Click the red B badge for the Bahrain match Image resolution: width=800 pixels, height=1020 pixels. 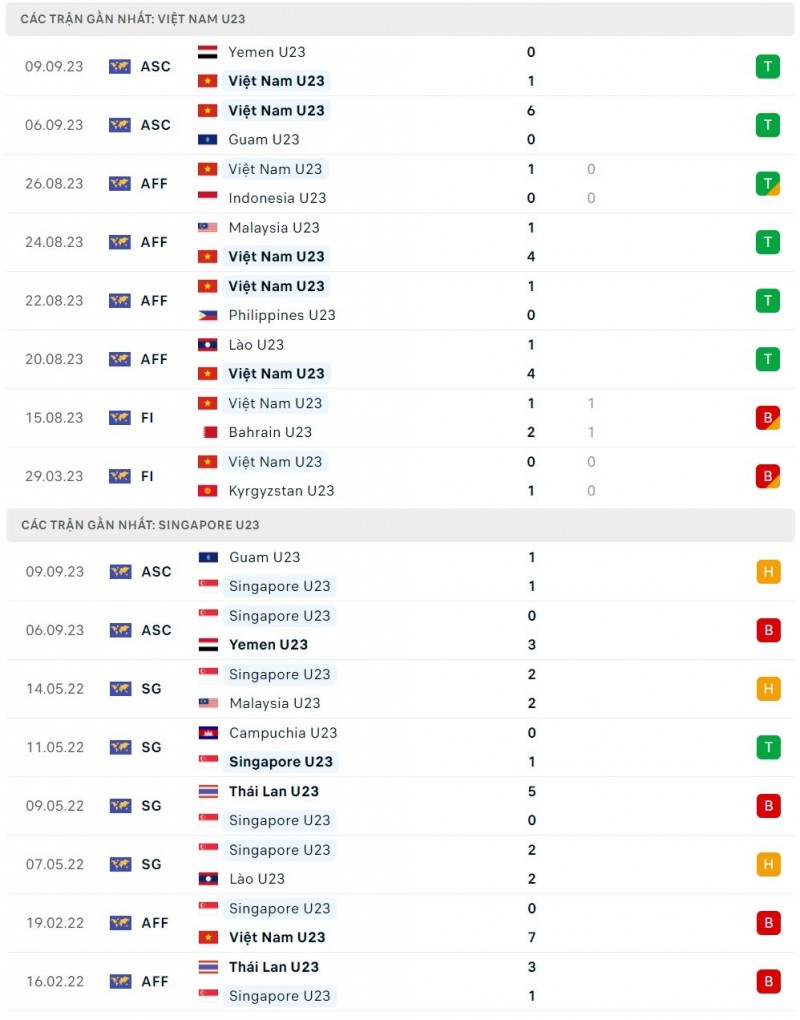pyautogui.click(x=767, y=418)
